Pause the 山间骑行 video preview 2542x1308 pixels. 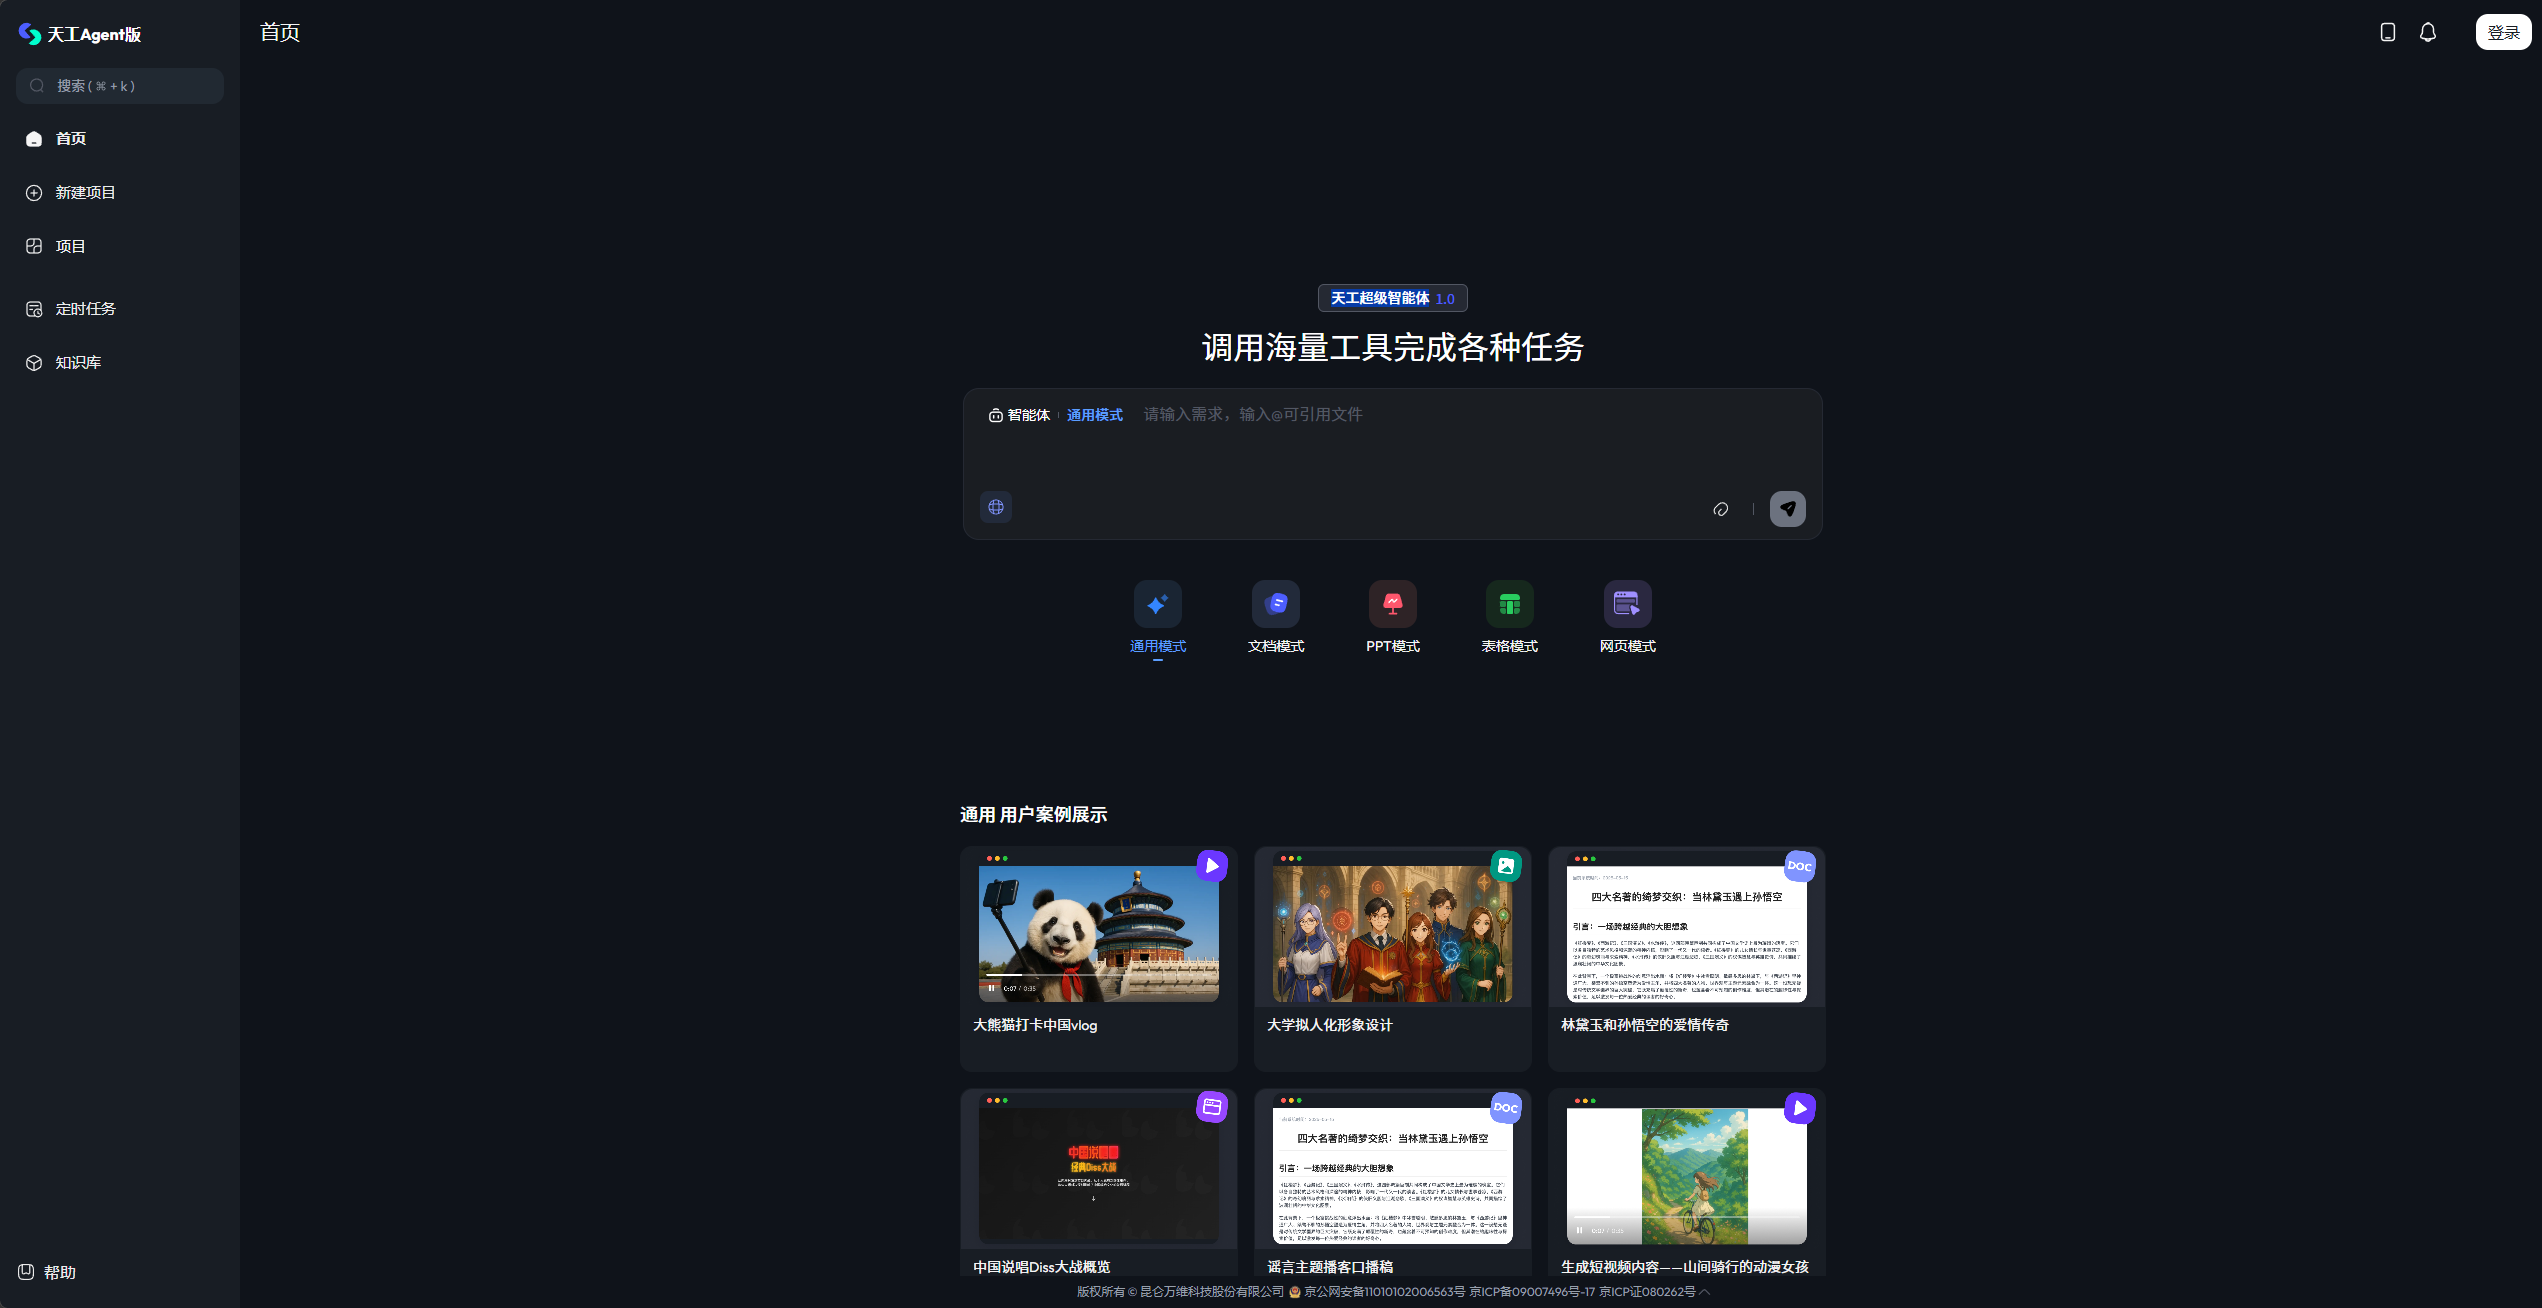[x=1579, y=1230]
